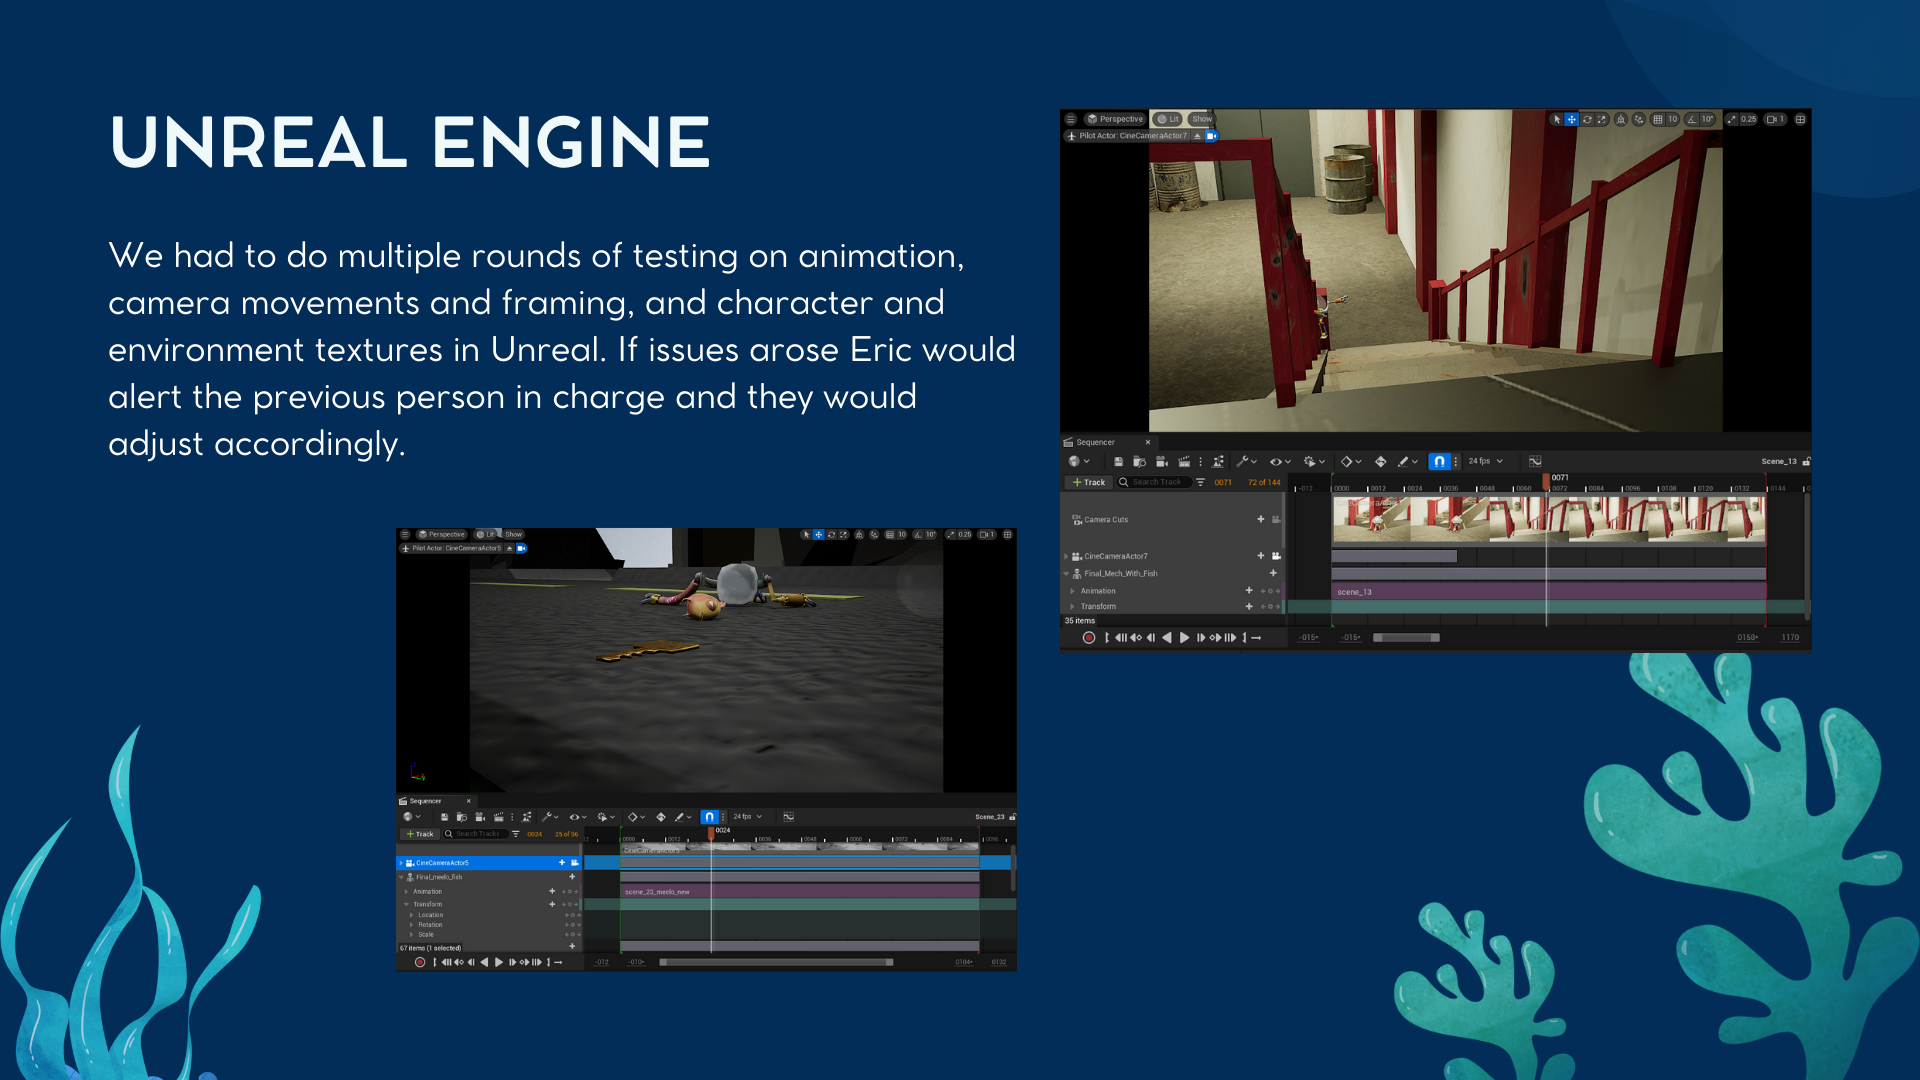Viewport: 1920px width, 1080px height.
Task: Click the + Track button in Scene_13 sequencer
Action: (1088, 482)
